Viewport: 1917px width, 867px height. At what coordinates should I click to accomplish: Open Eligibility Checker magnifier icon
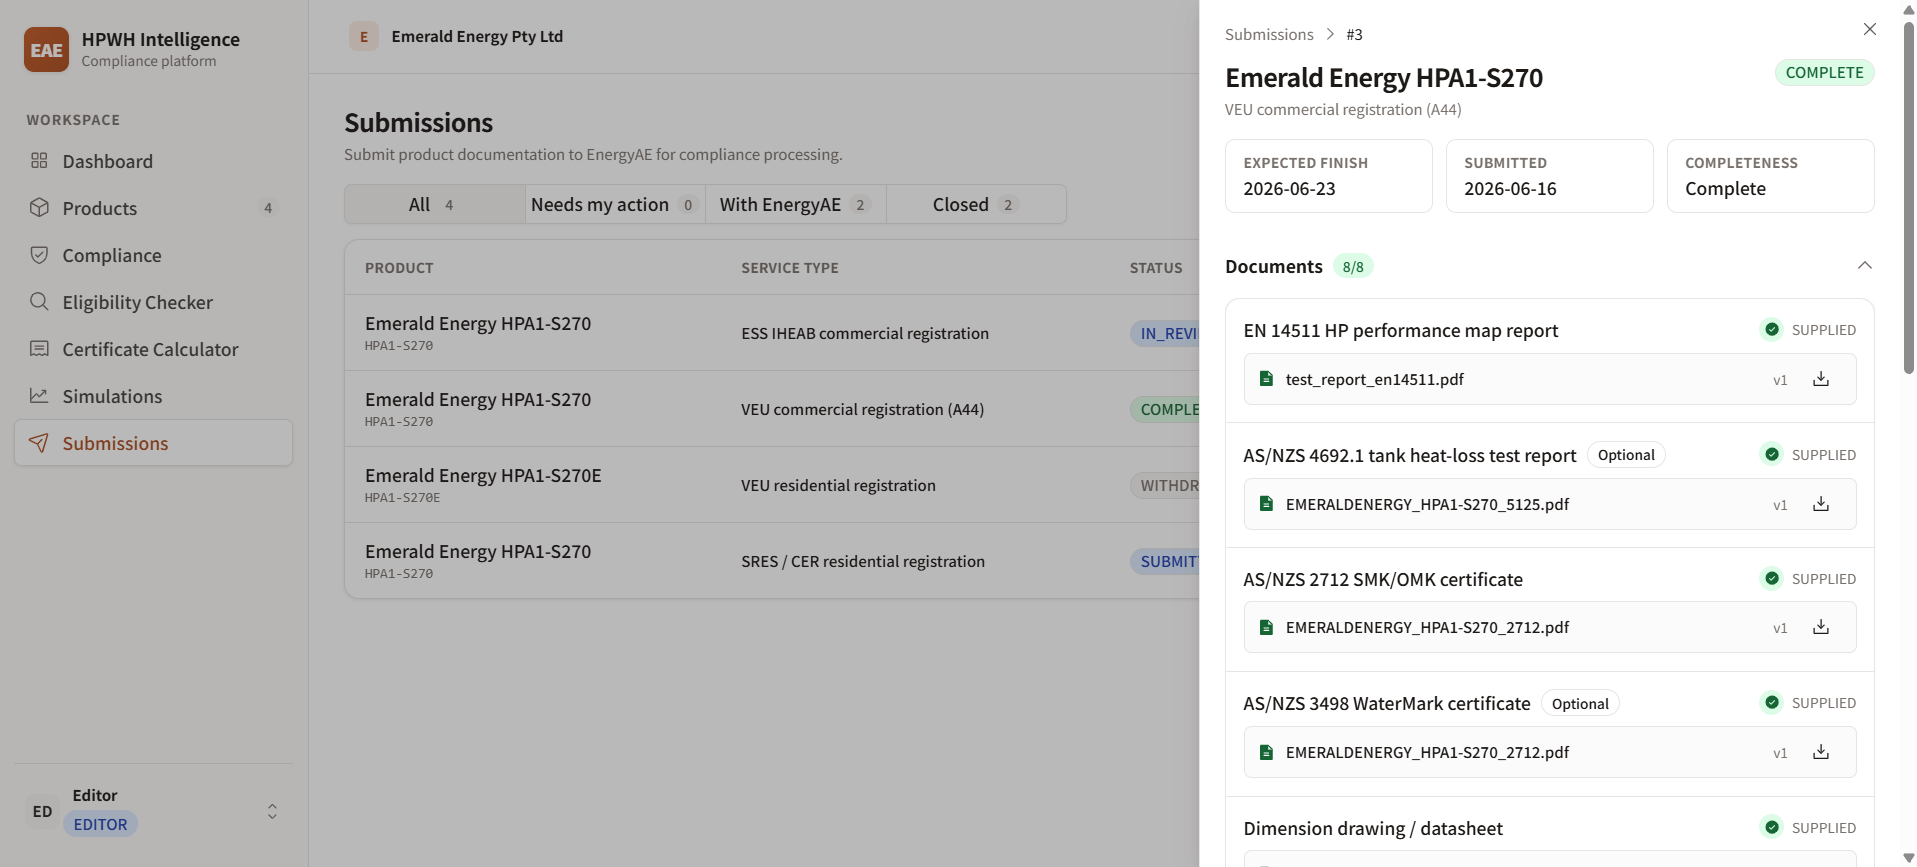(x=39, y=302)
